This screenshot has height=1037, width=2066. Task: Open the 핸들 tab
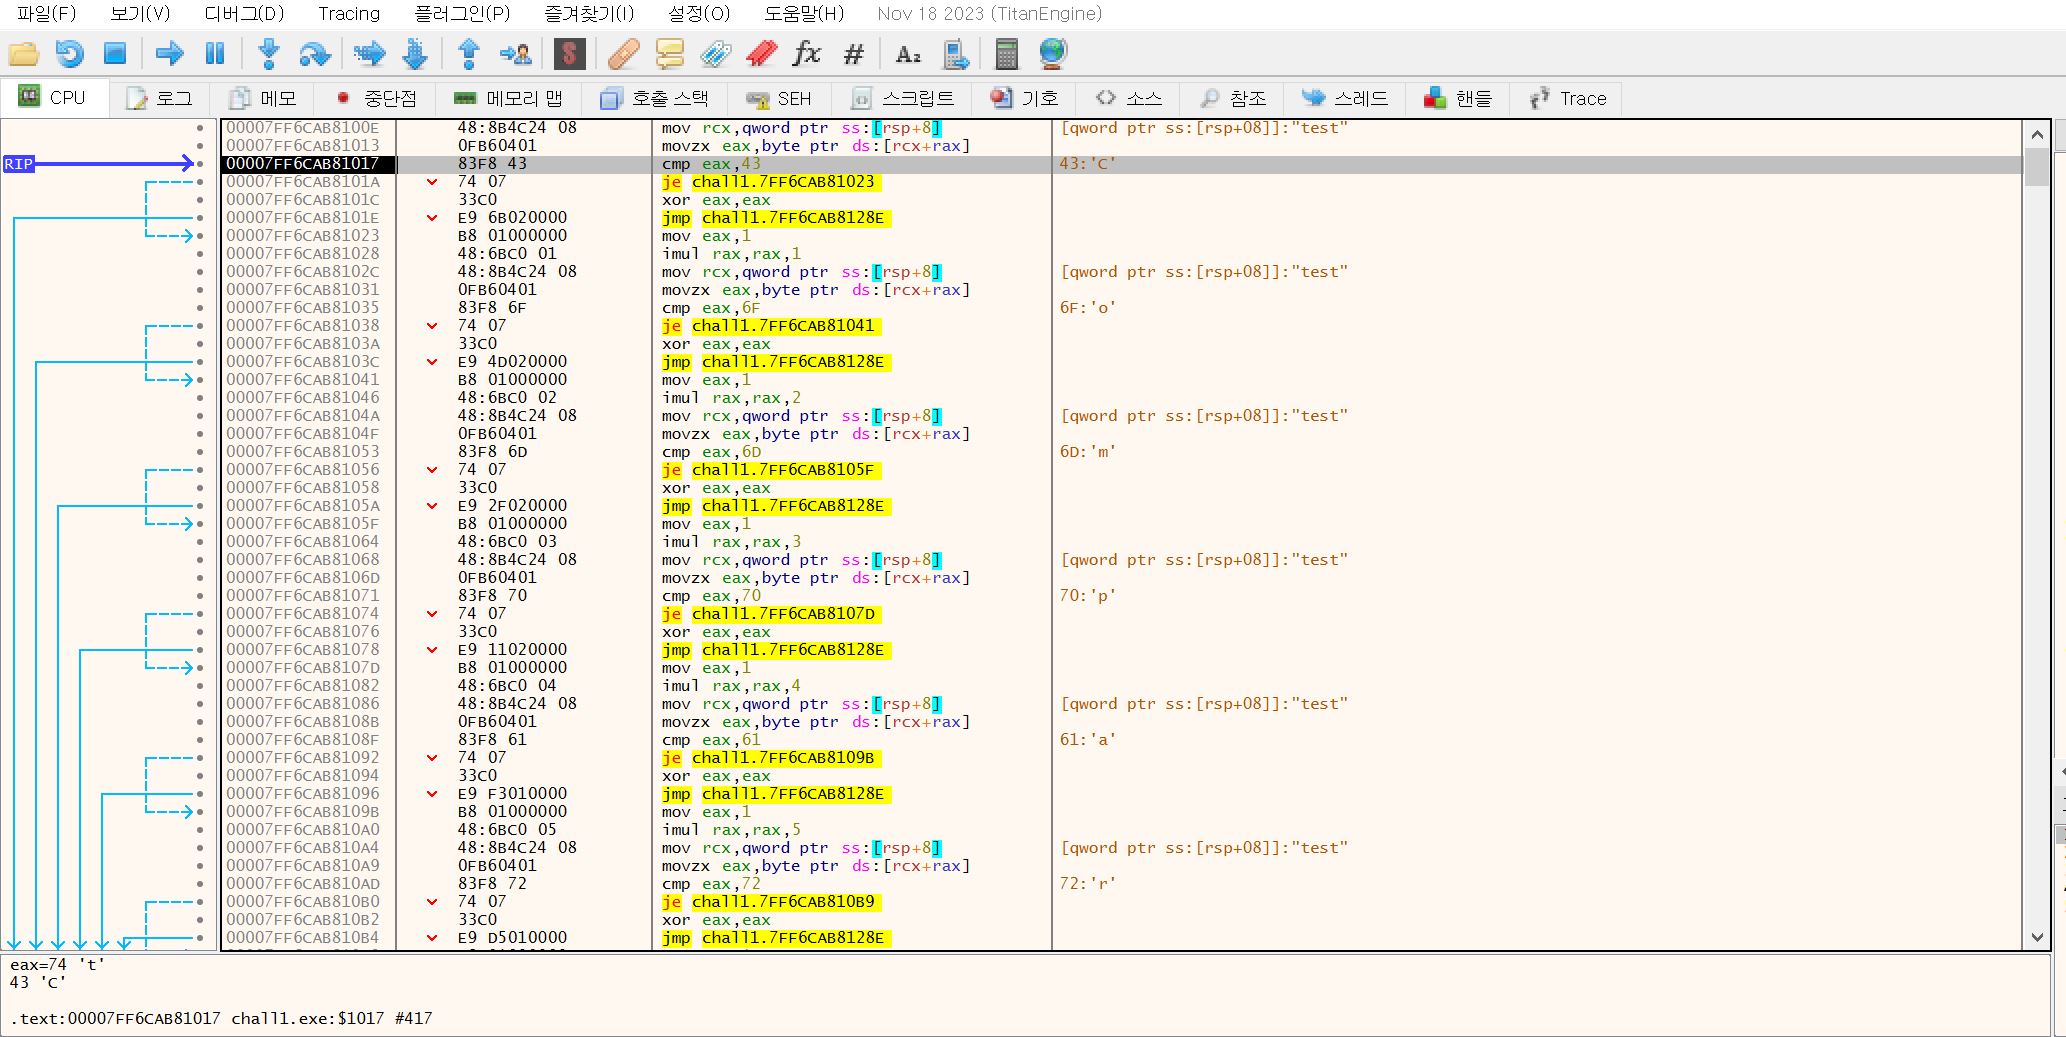(1458, 98)
